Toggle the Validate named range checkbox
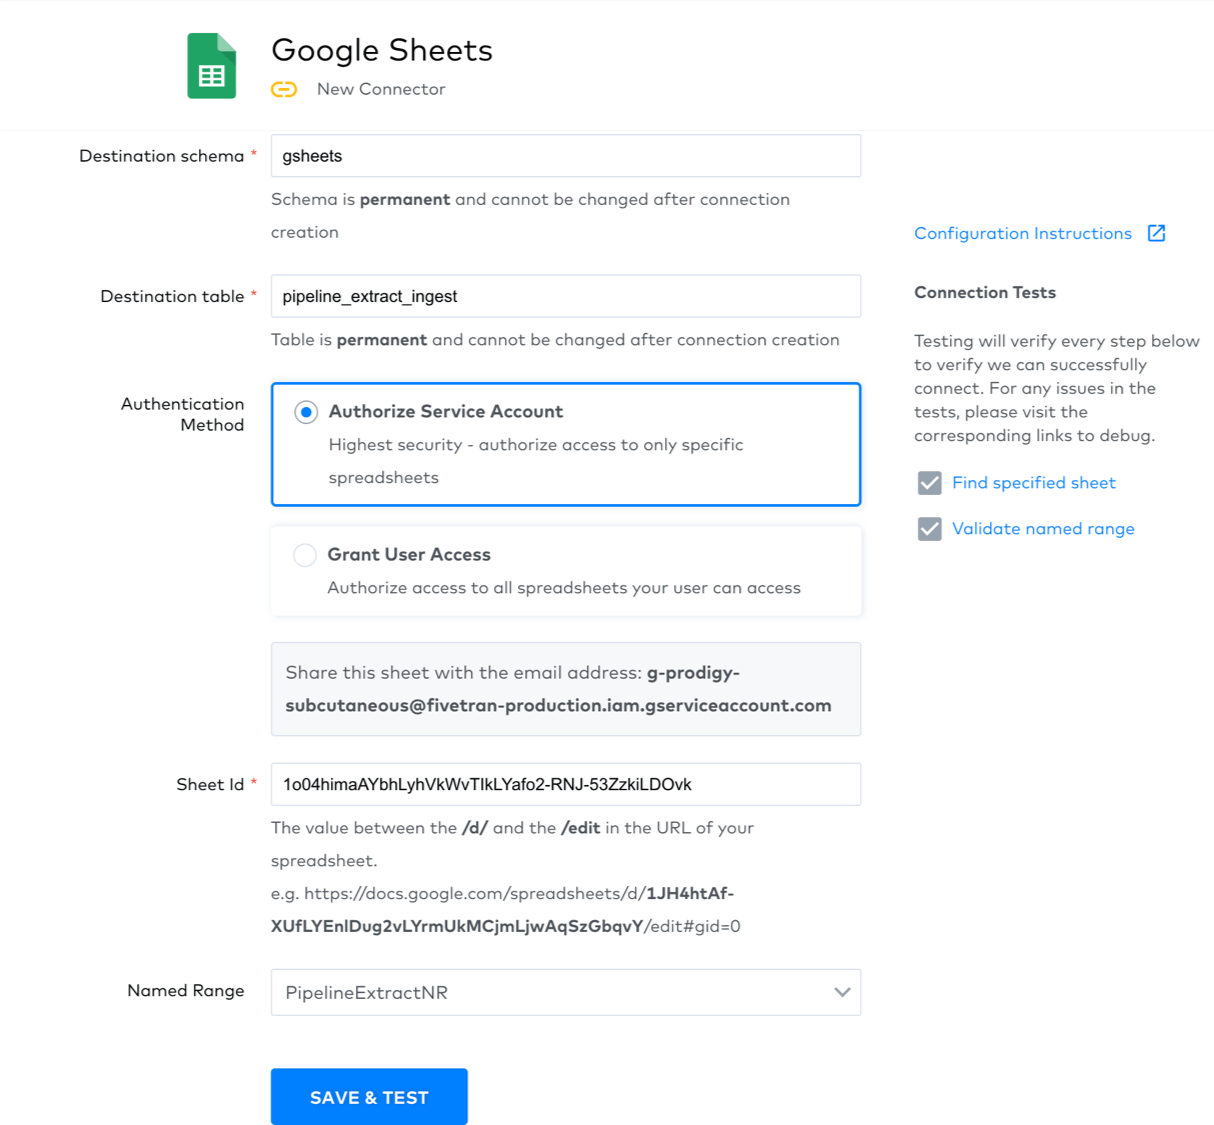The width and height of the screenshot is (1214, 1125). pyautogui.click(x=930, y=529)
